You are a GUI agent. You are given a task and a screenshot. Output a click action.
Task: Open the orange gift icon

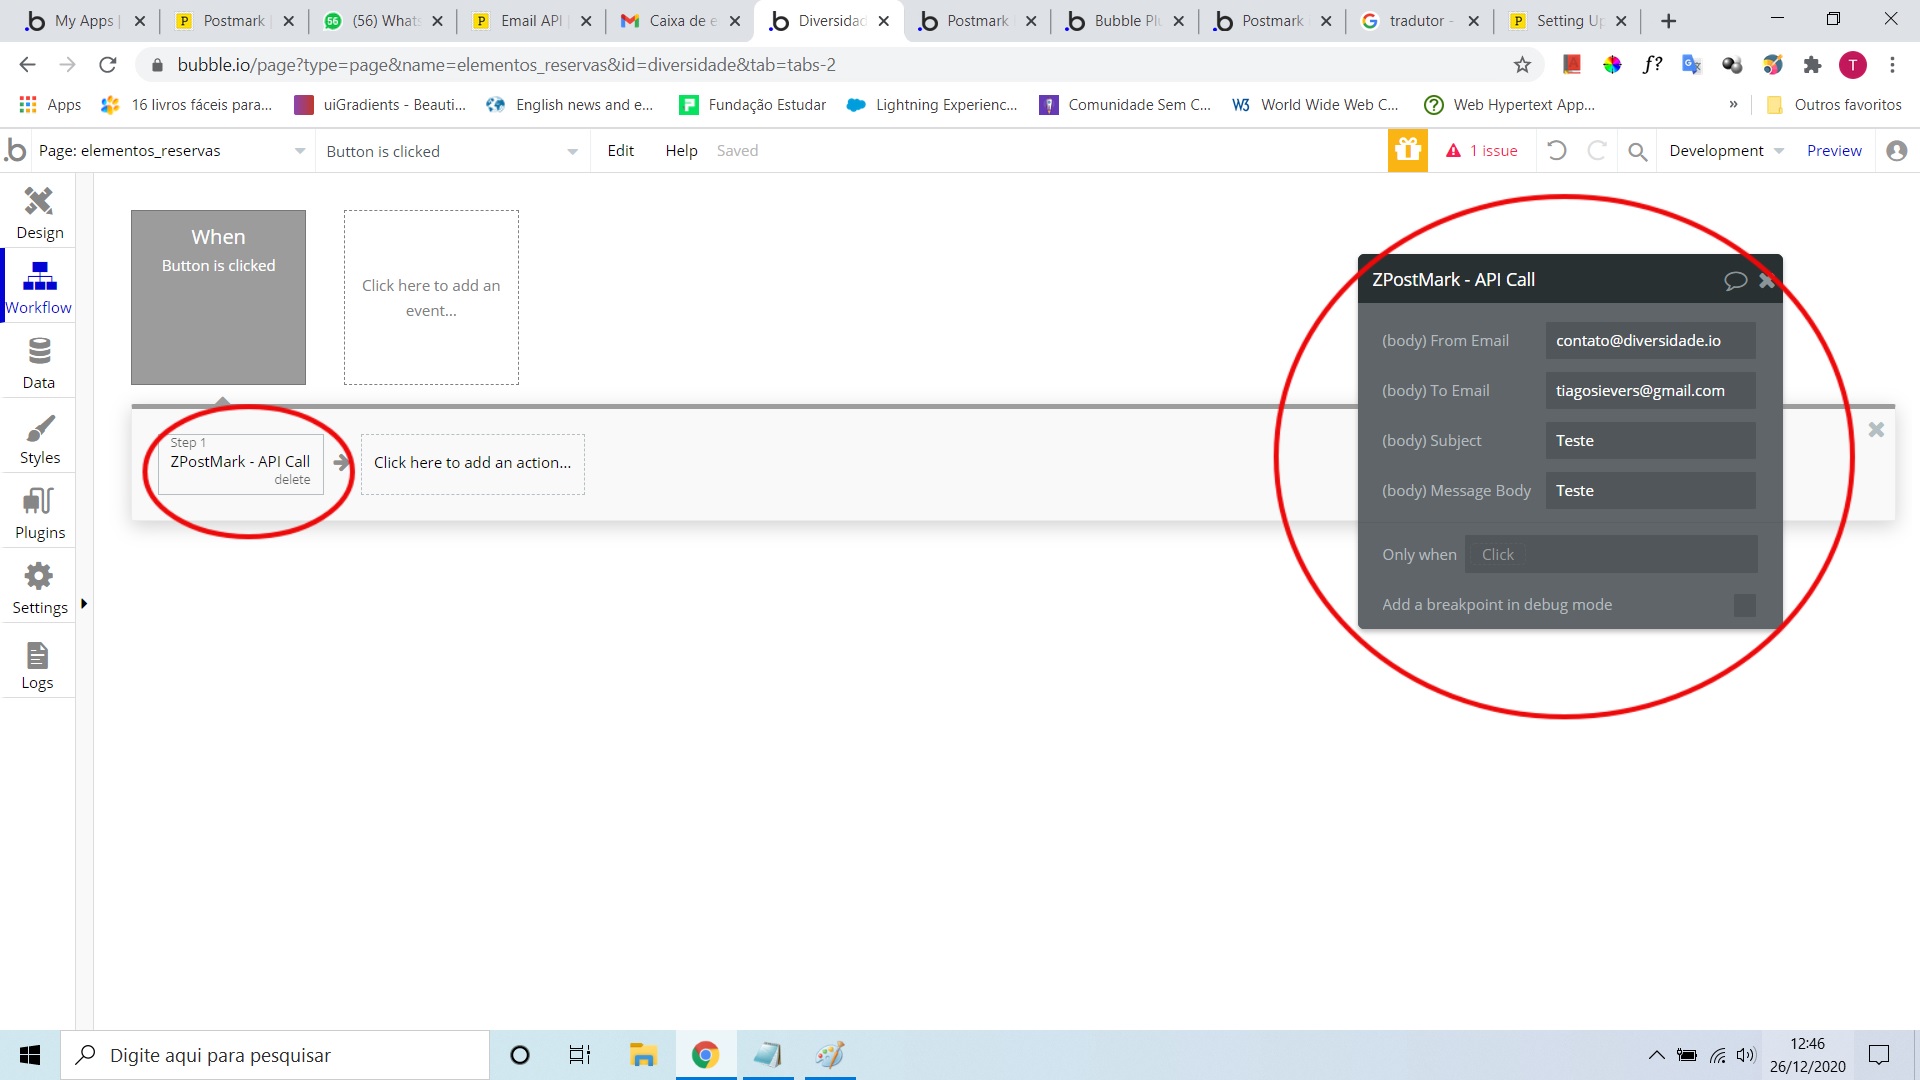1407,150
